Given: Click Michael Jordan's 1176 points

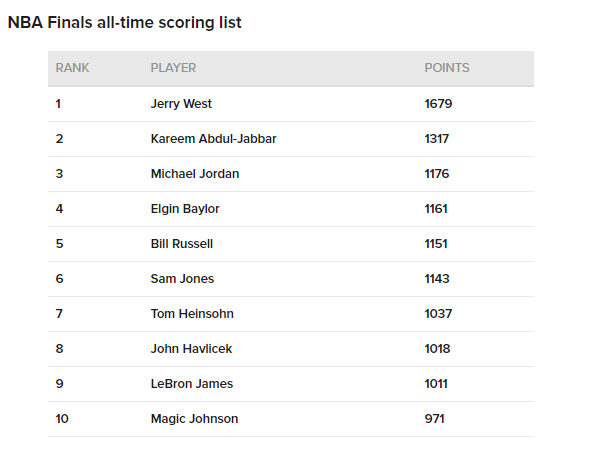Looking at the screenshot, I should 438,174.
